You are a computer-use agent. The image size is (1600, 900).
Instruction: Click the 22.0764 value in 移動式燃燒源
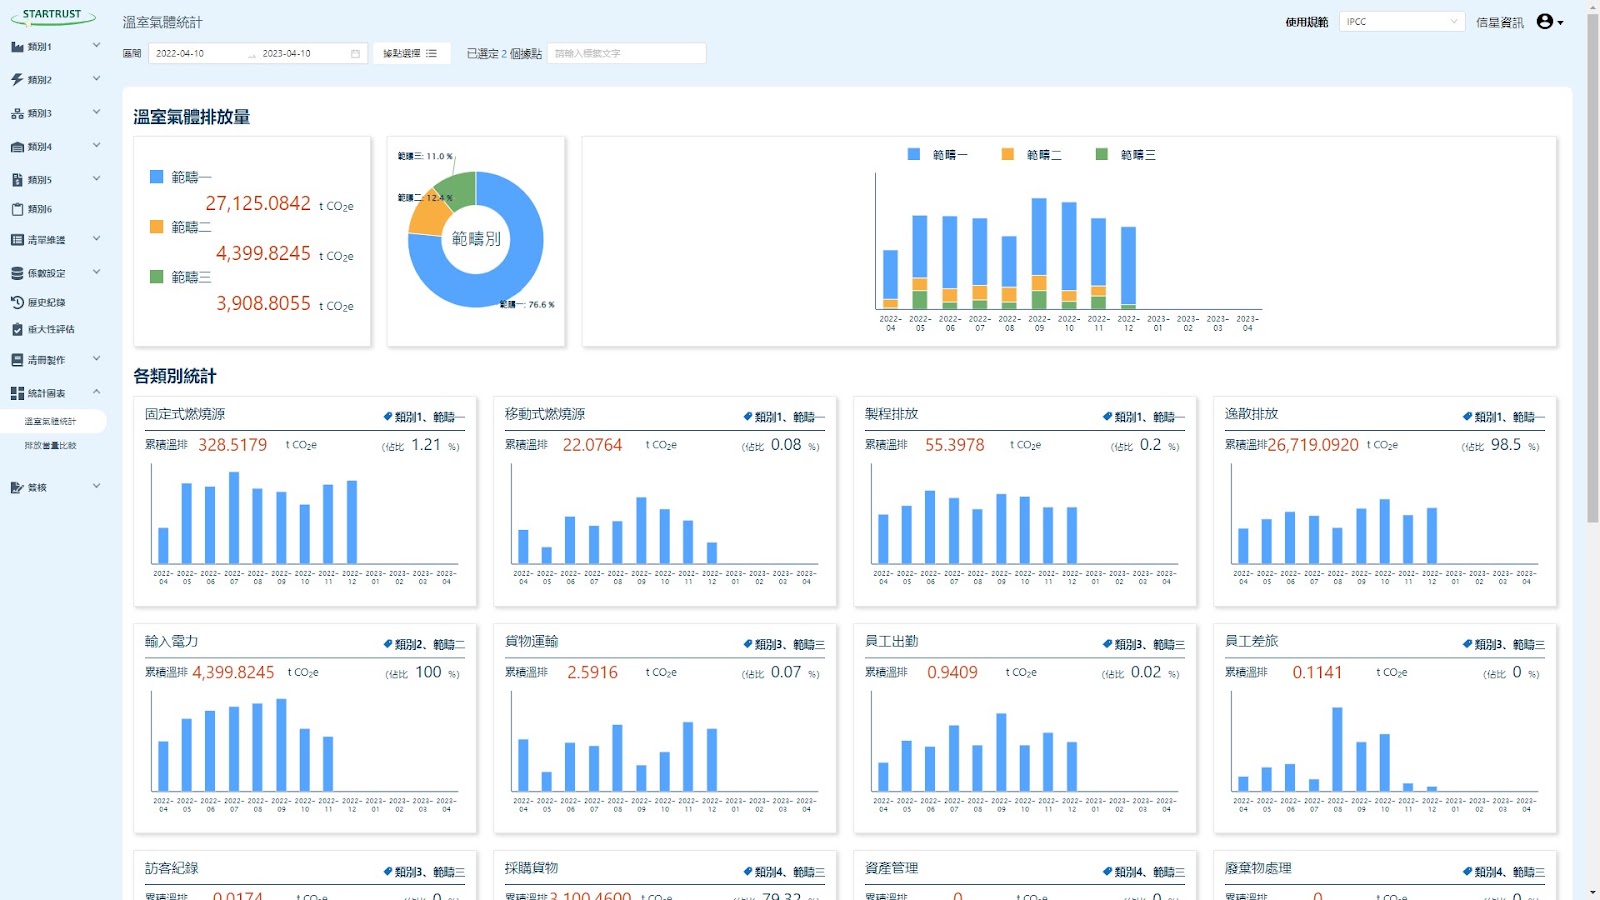(x=592, y=446)
